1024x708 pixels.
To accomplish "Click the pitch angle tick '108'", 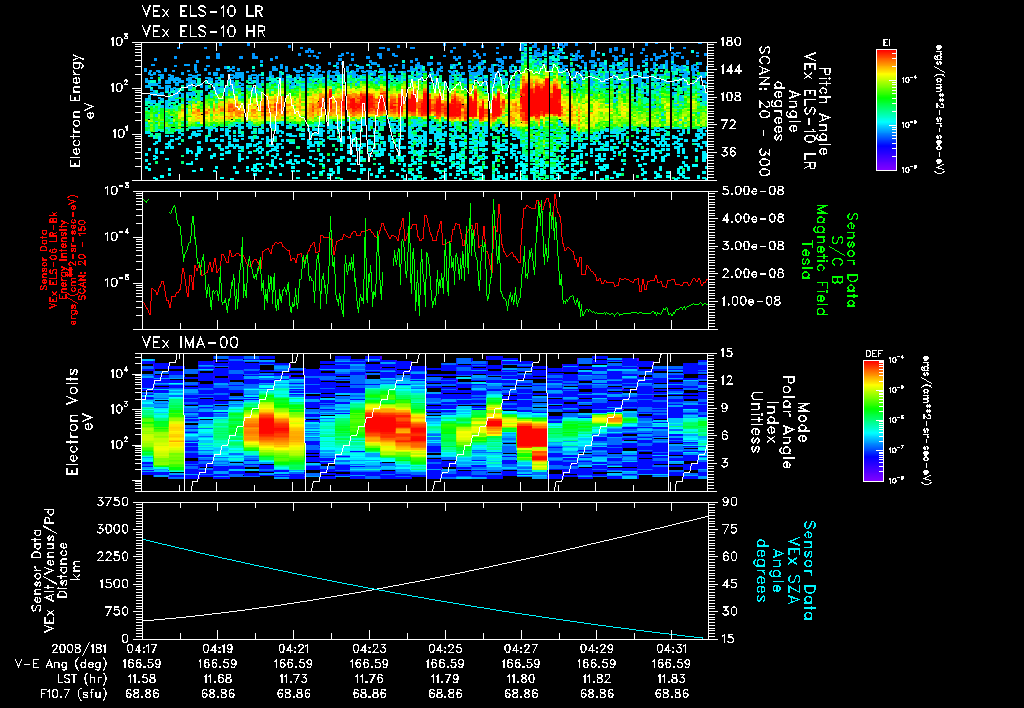I will point(731,97).
